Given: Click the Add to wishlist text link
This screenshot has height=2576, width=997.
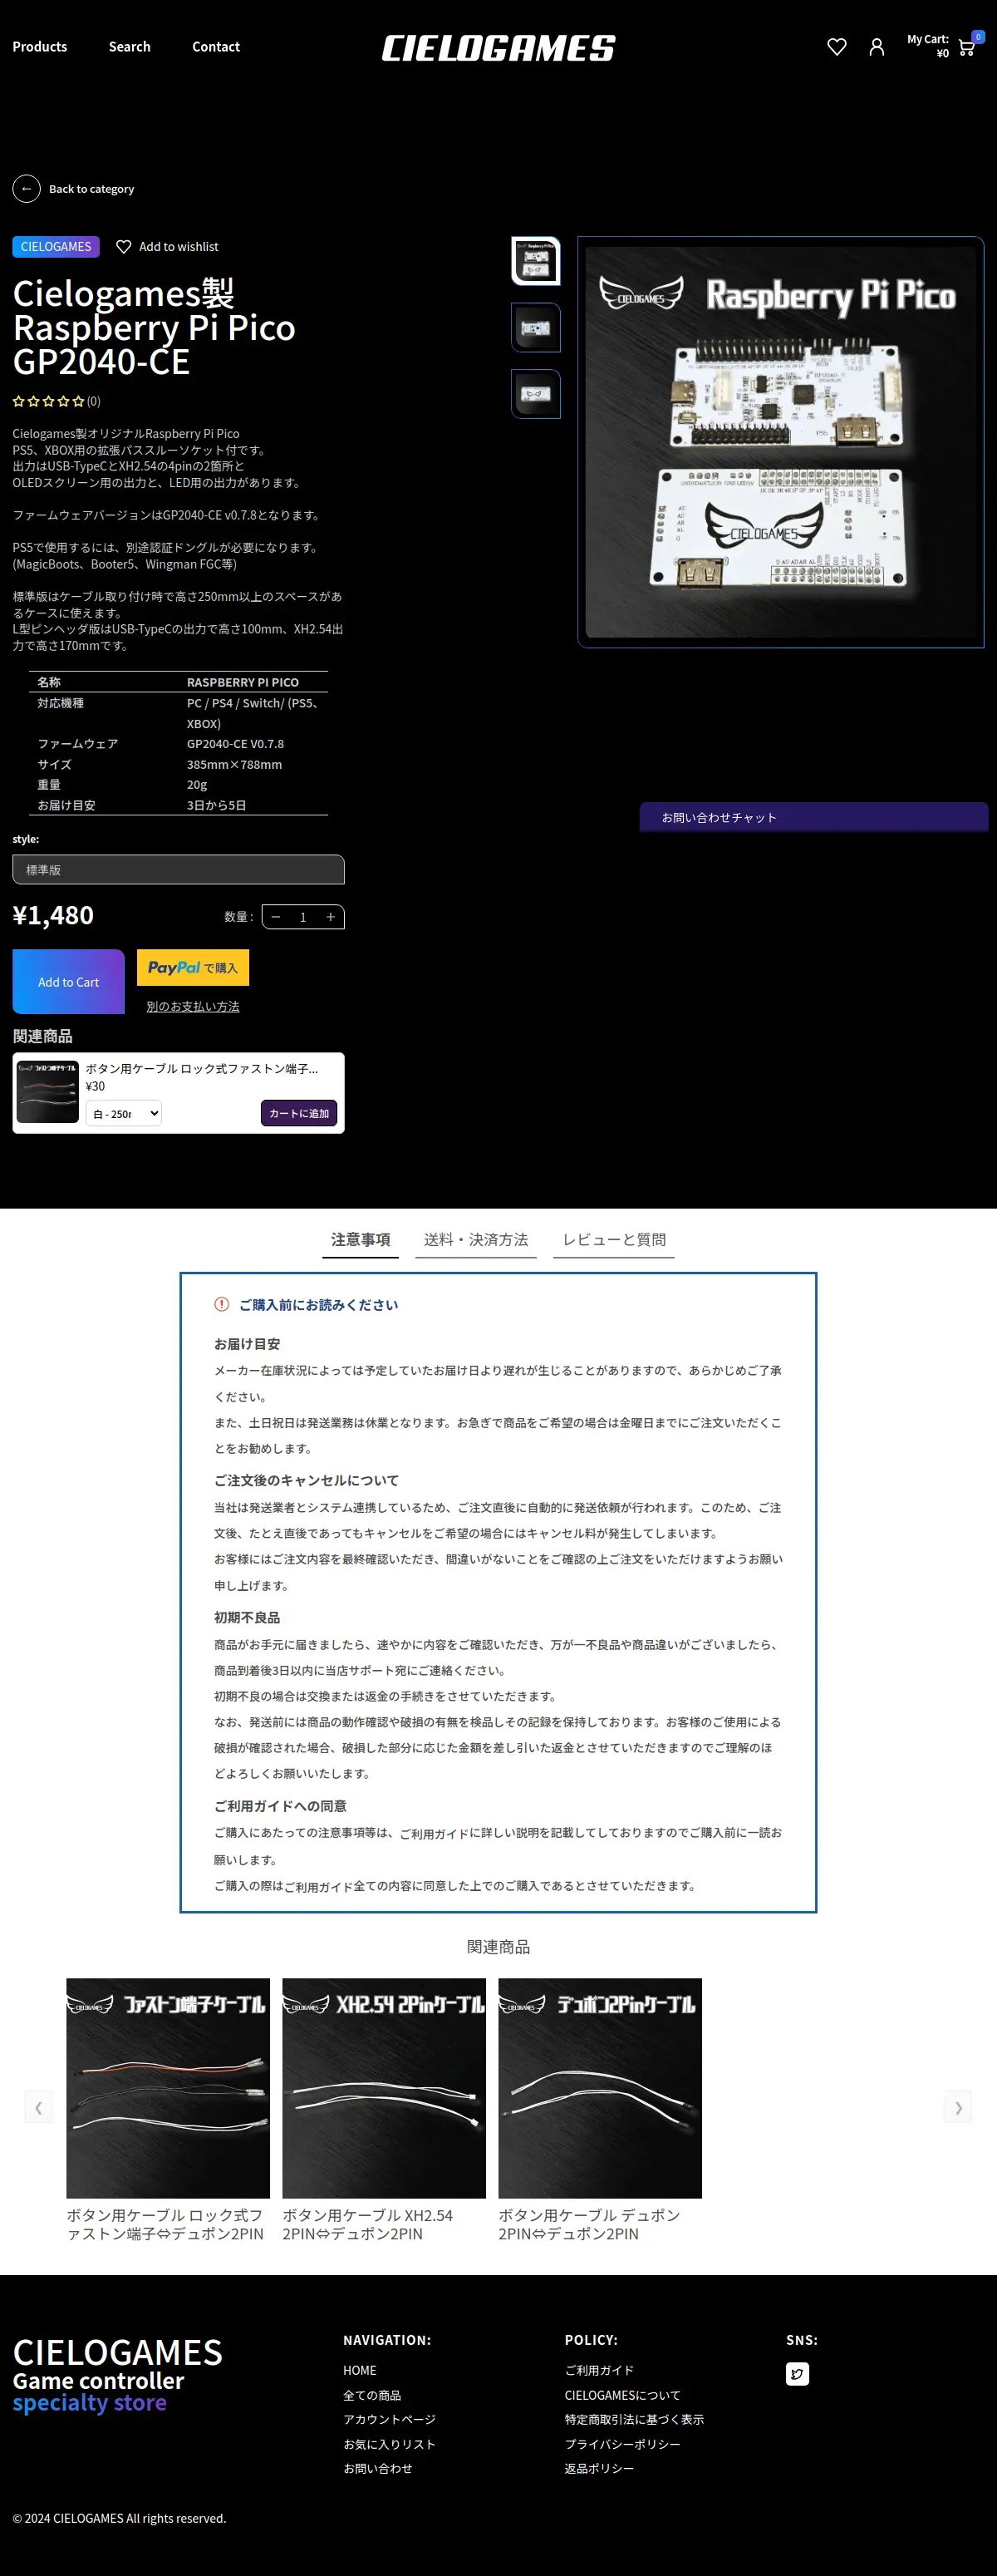Looking at the screenshot, I should 178,247.
